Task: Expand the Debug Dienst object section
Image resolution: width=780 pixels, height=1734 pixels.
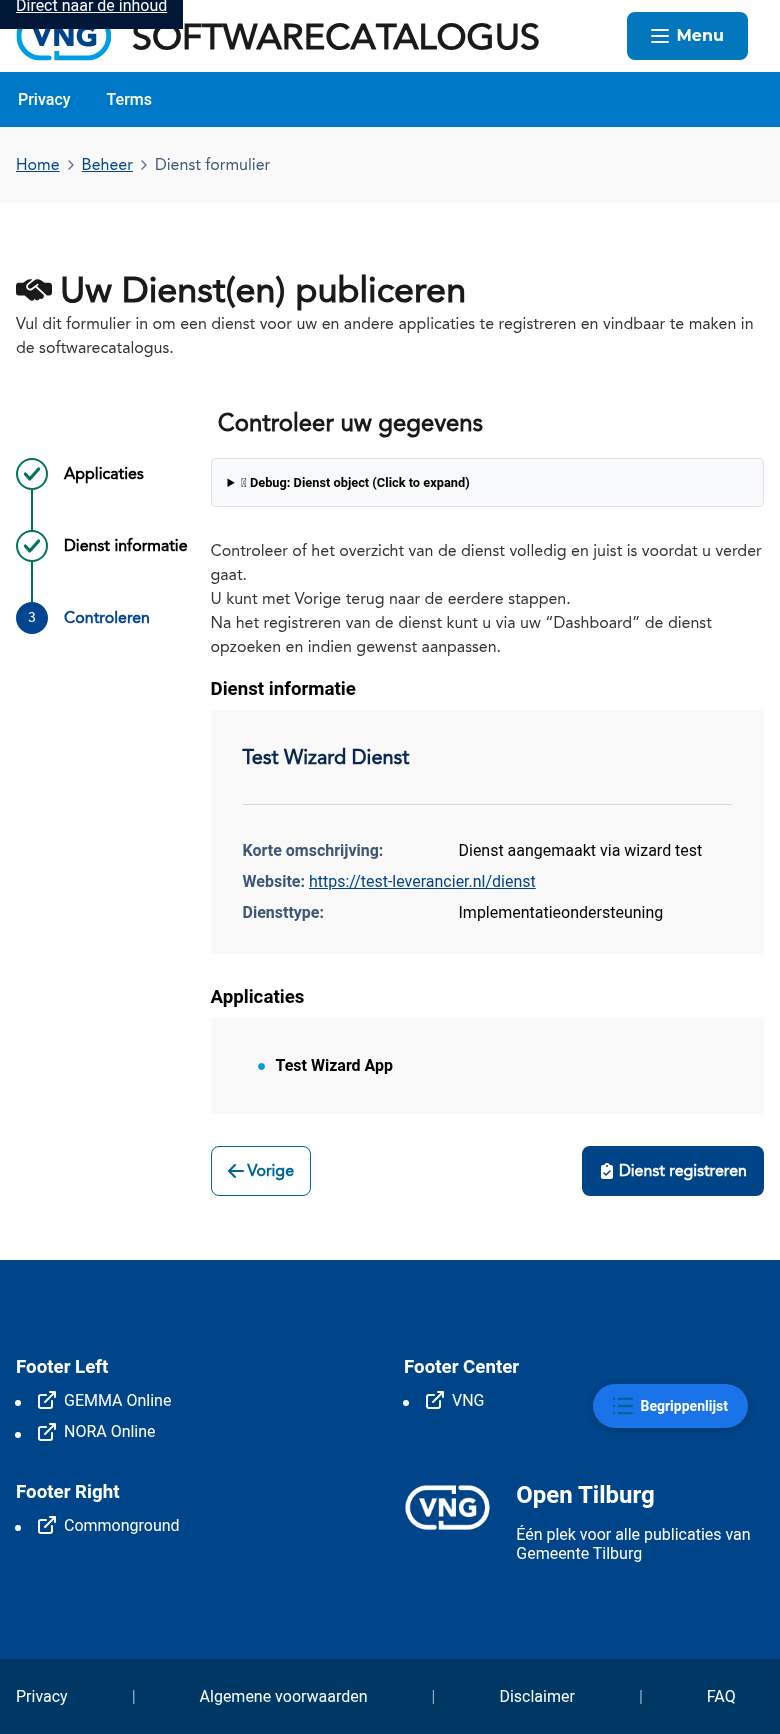Action: pyautogui.click(x=350, y=483)
